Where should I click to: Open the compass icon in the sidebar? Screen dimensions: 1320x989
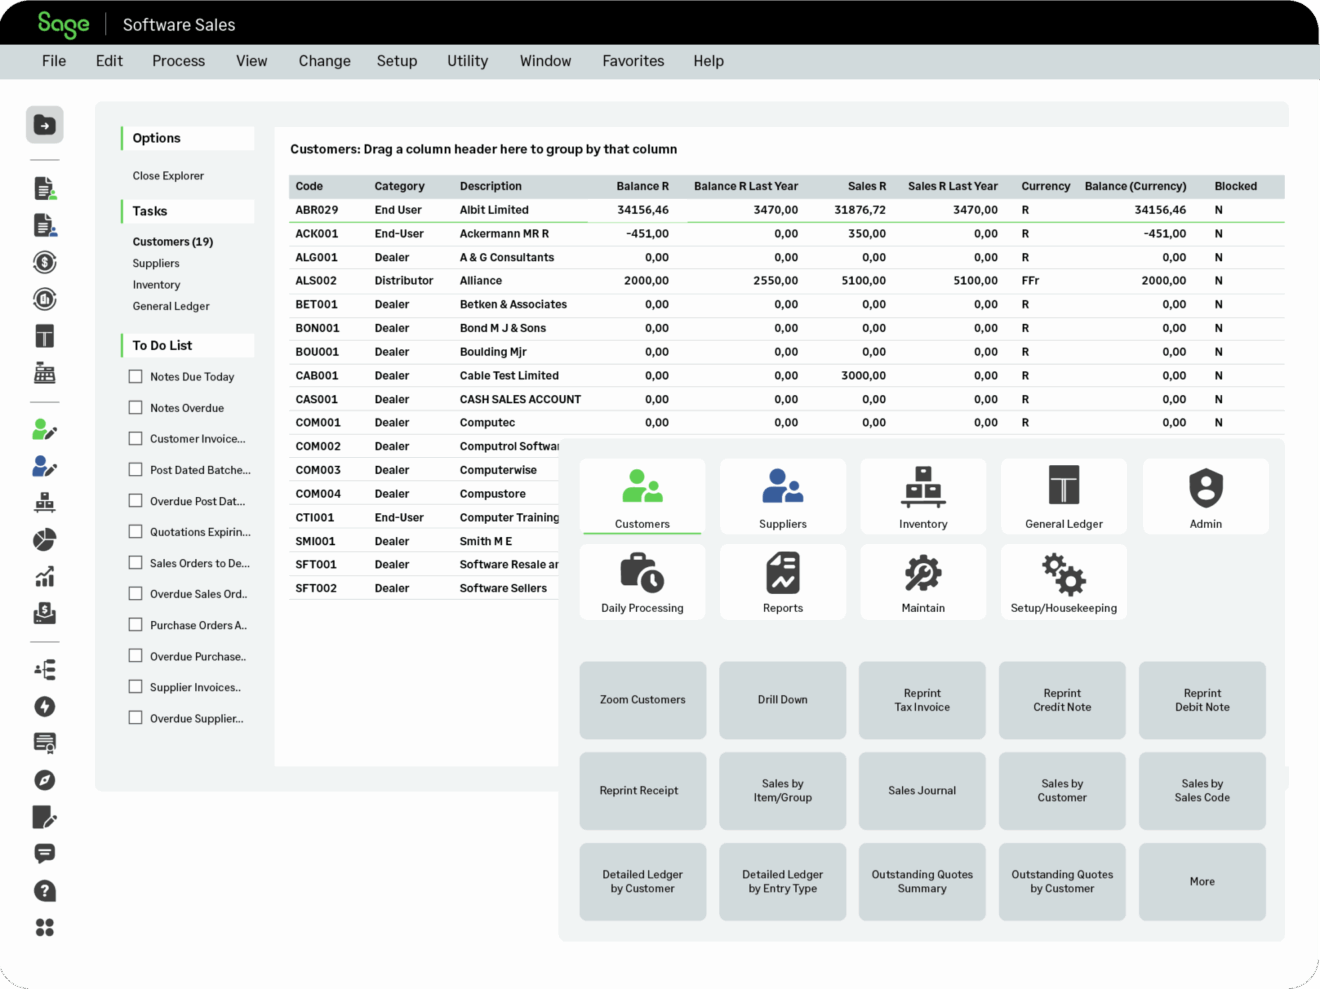45,780
